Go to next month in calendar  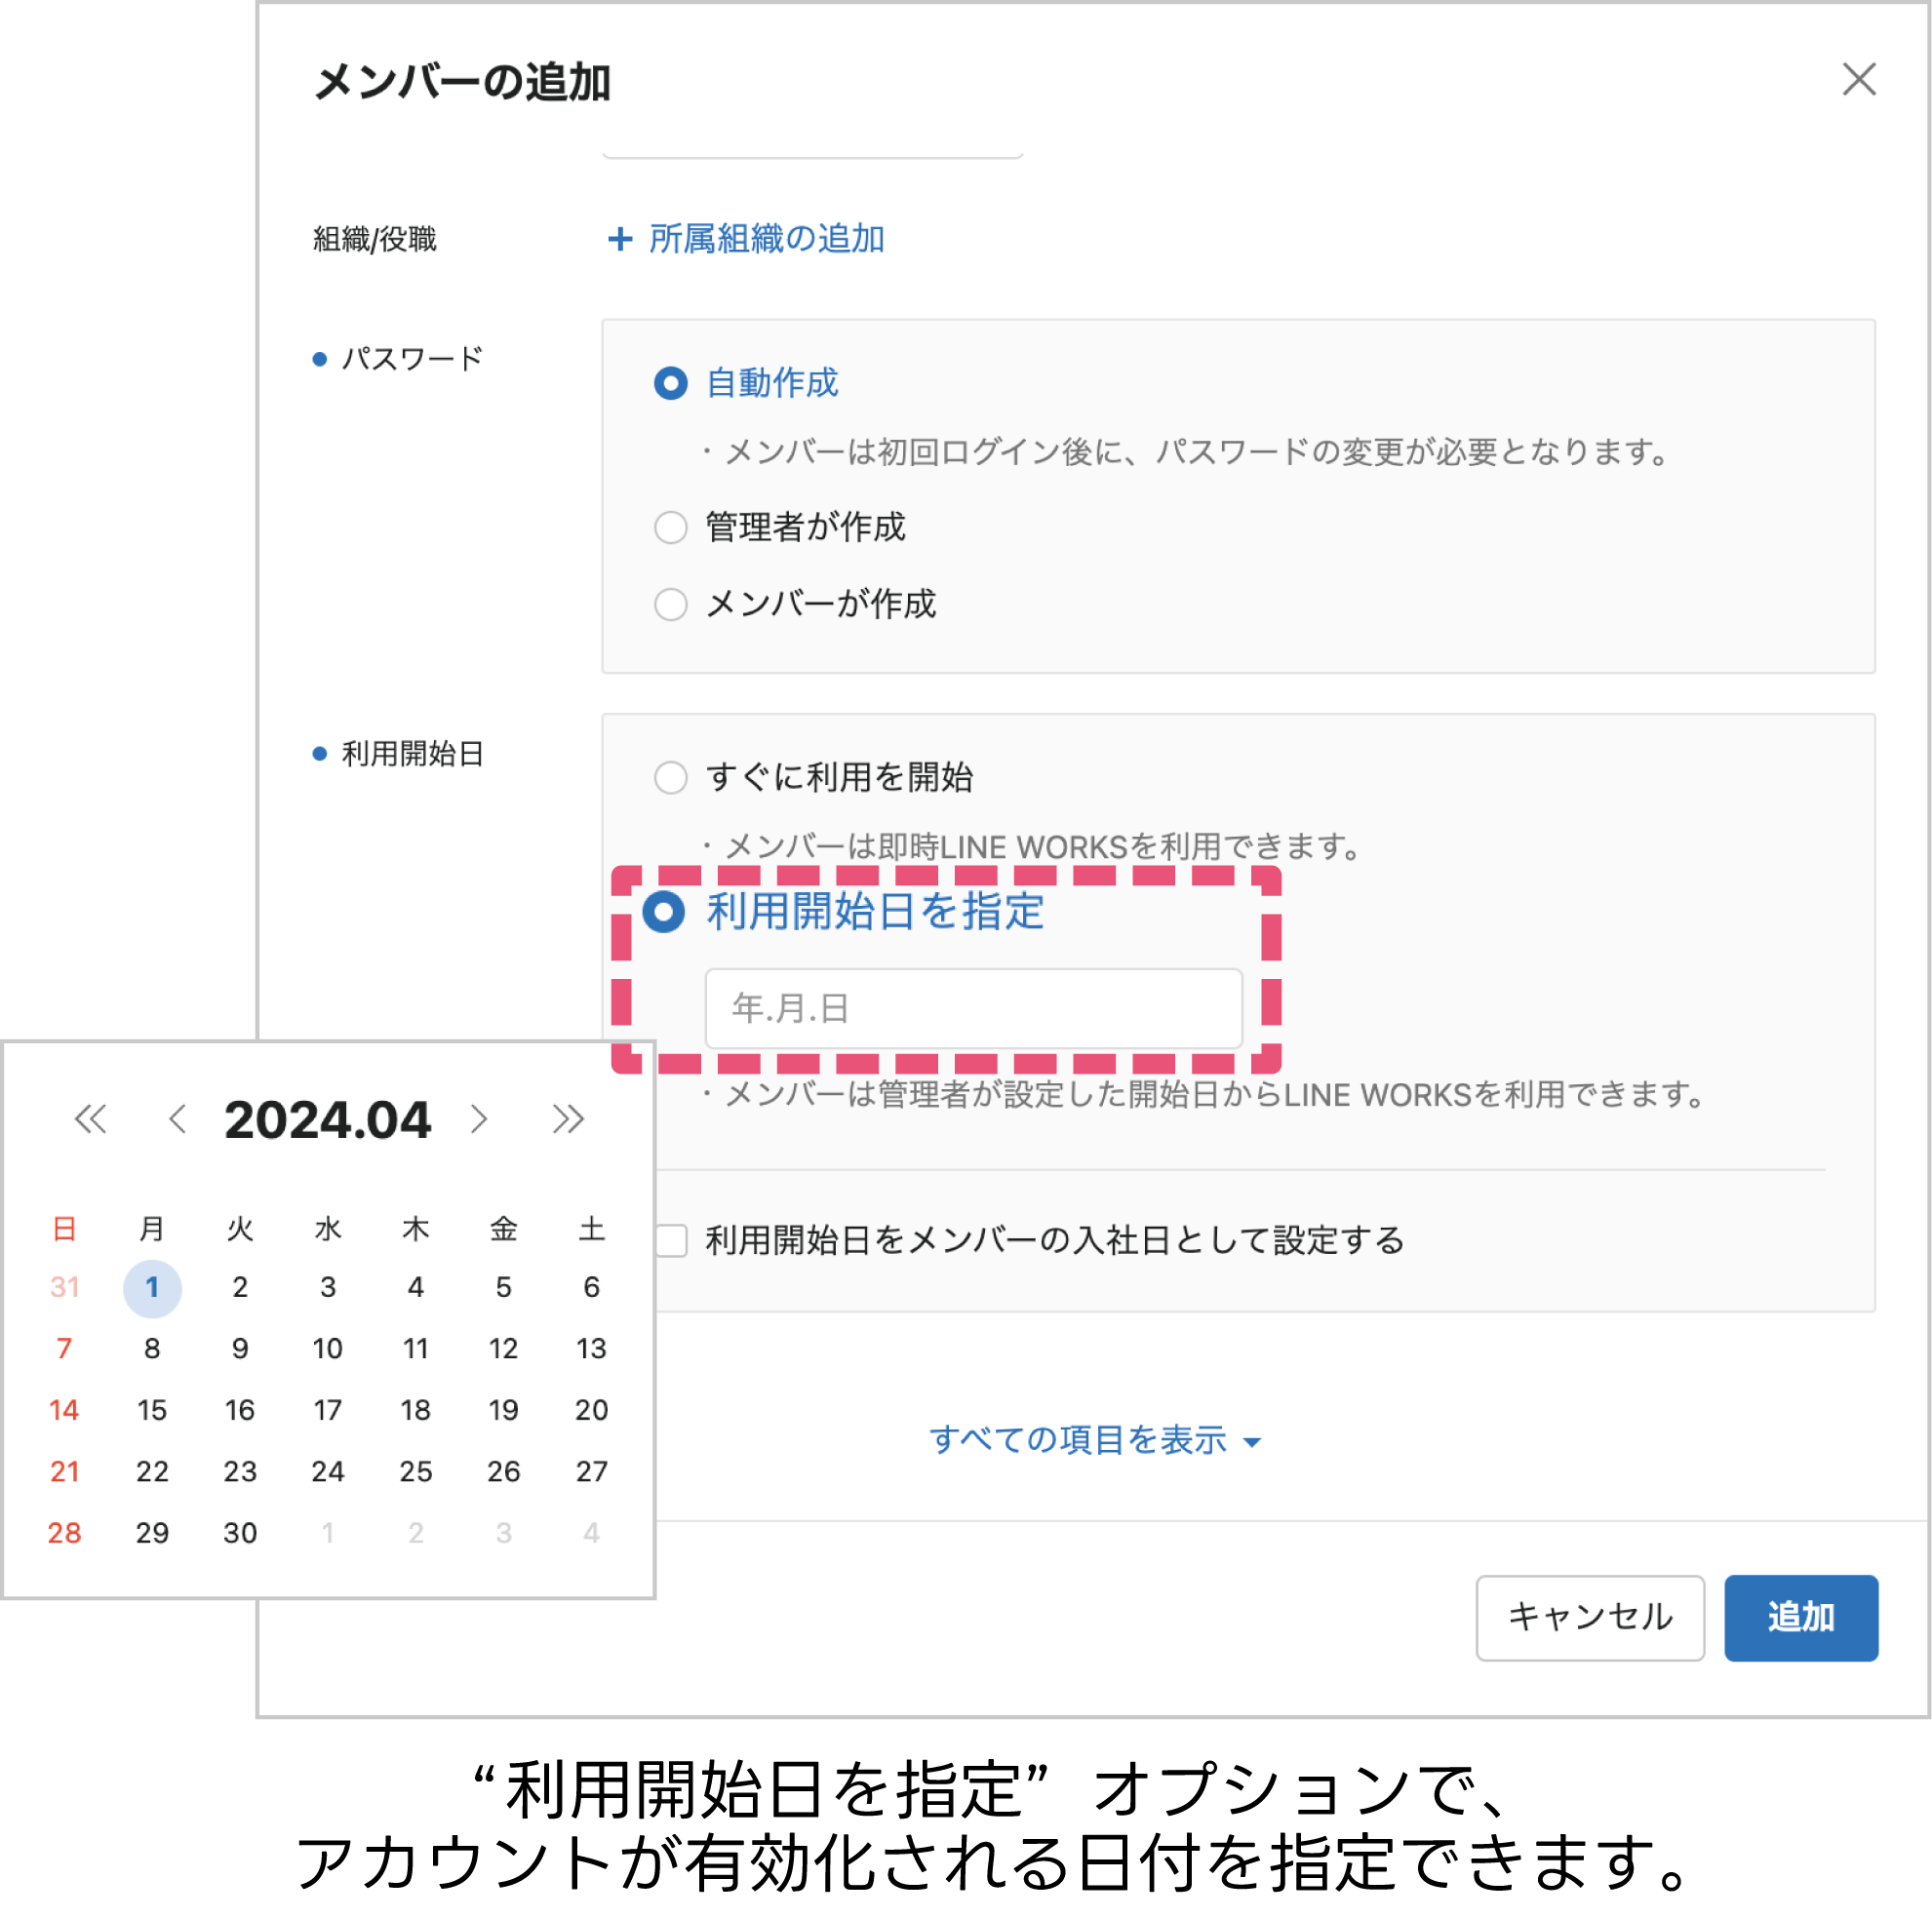tap(479, 1119)
